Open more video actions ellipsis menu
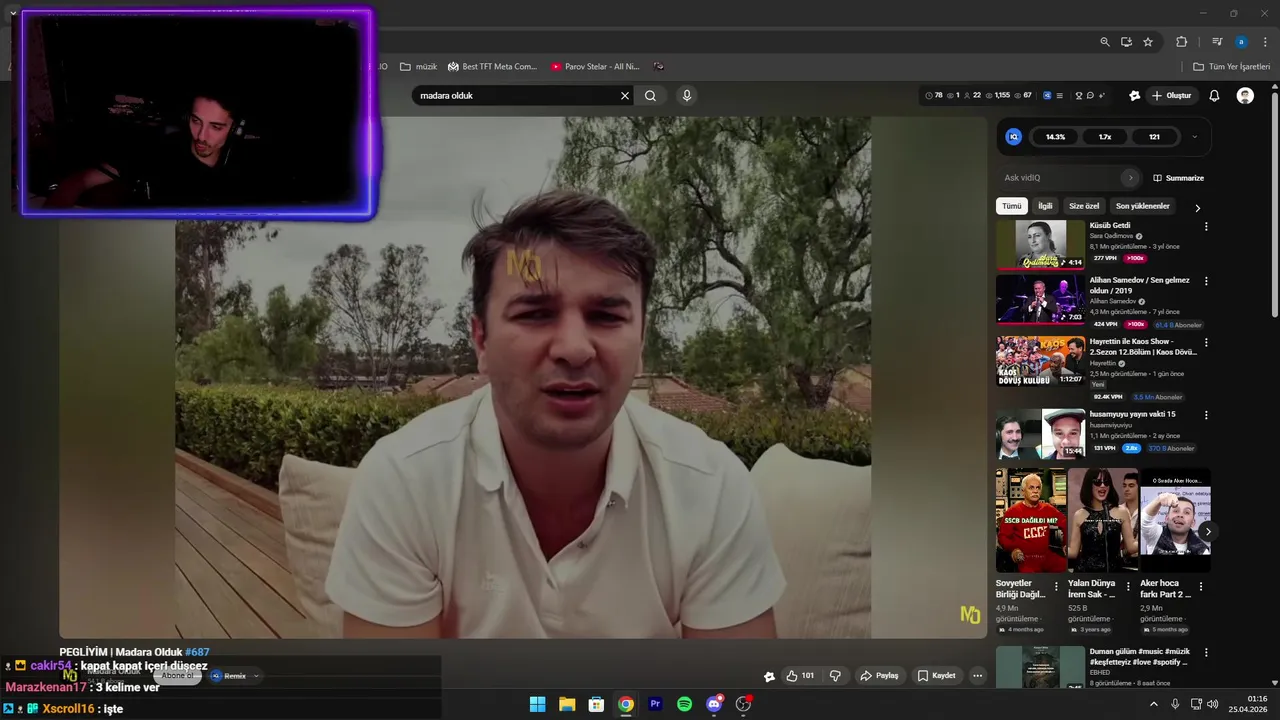The image size is (1280, 720). (x=978, y=676)
